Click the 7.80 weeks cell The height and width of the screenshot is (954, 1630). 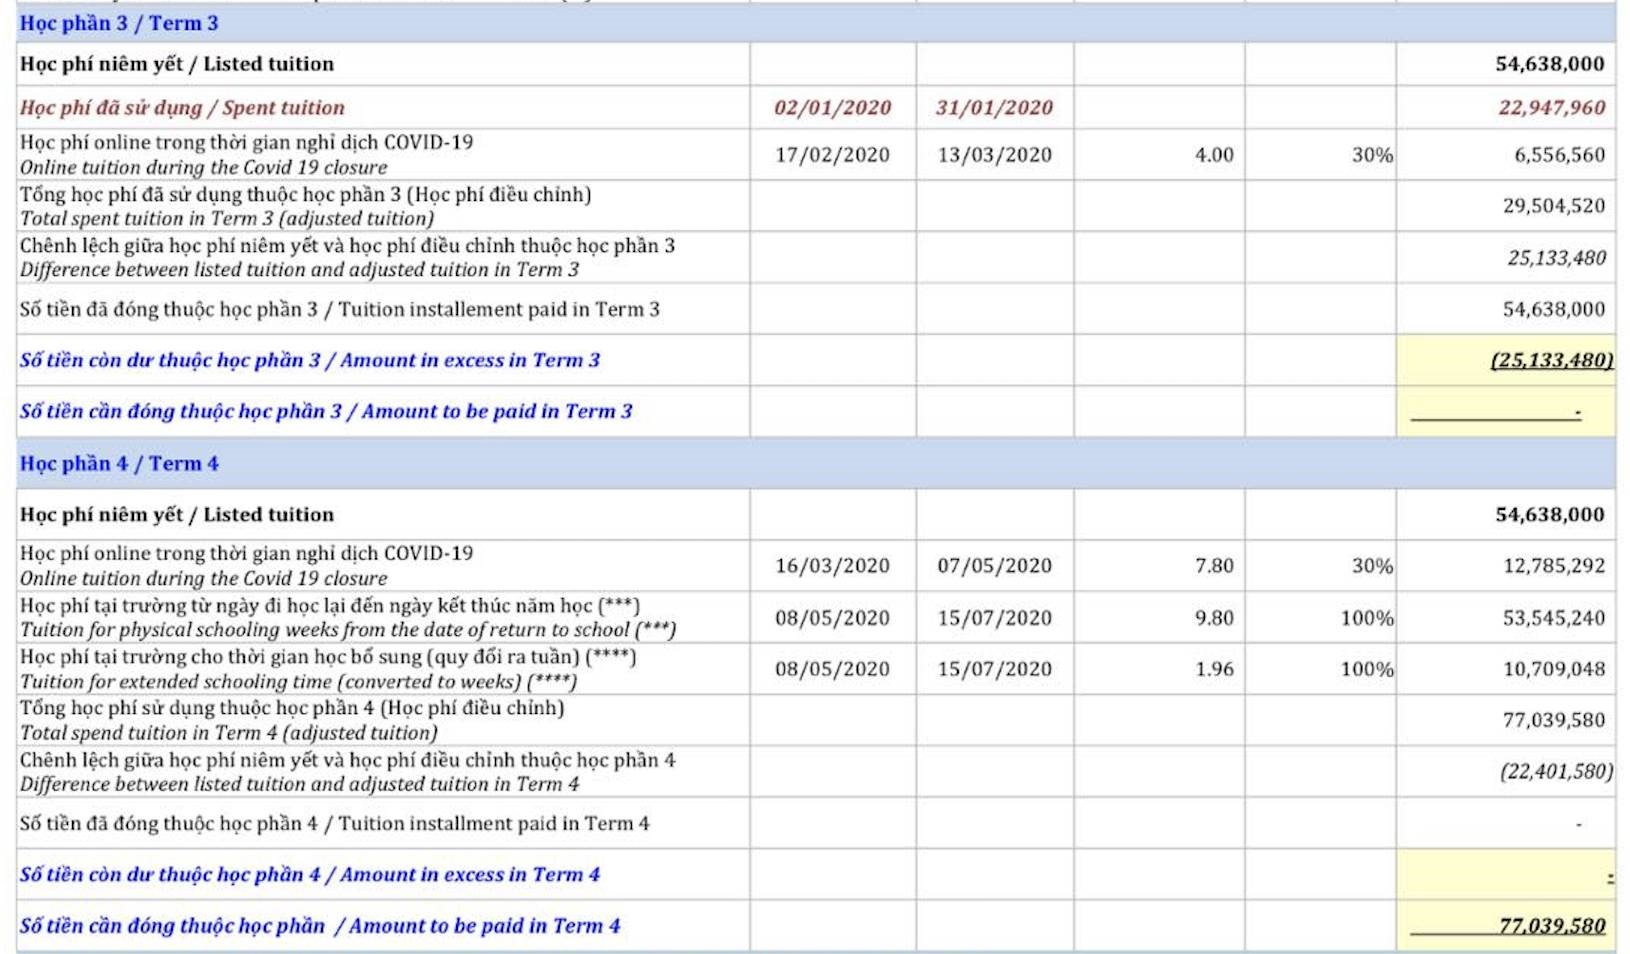click(x=1214, y=566)
